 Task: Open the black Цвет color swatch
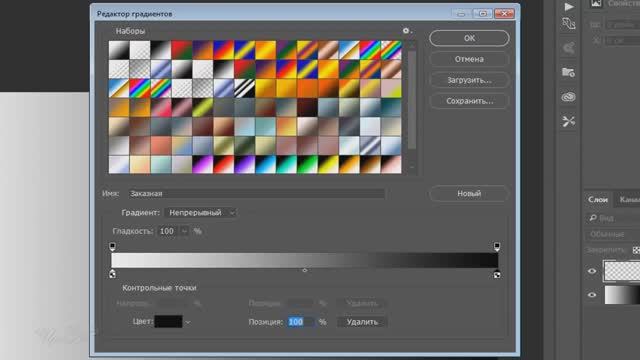[168, 322]
